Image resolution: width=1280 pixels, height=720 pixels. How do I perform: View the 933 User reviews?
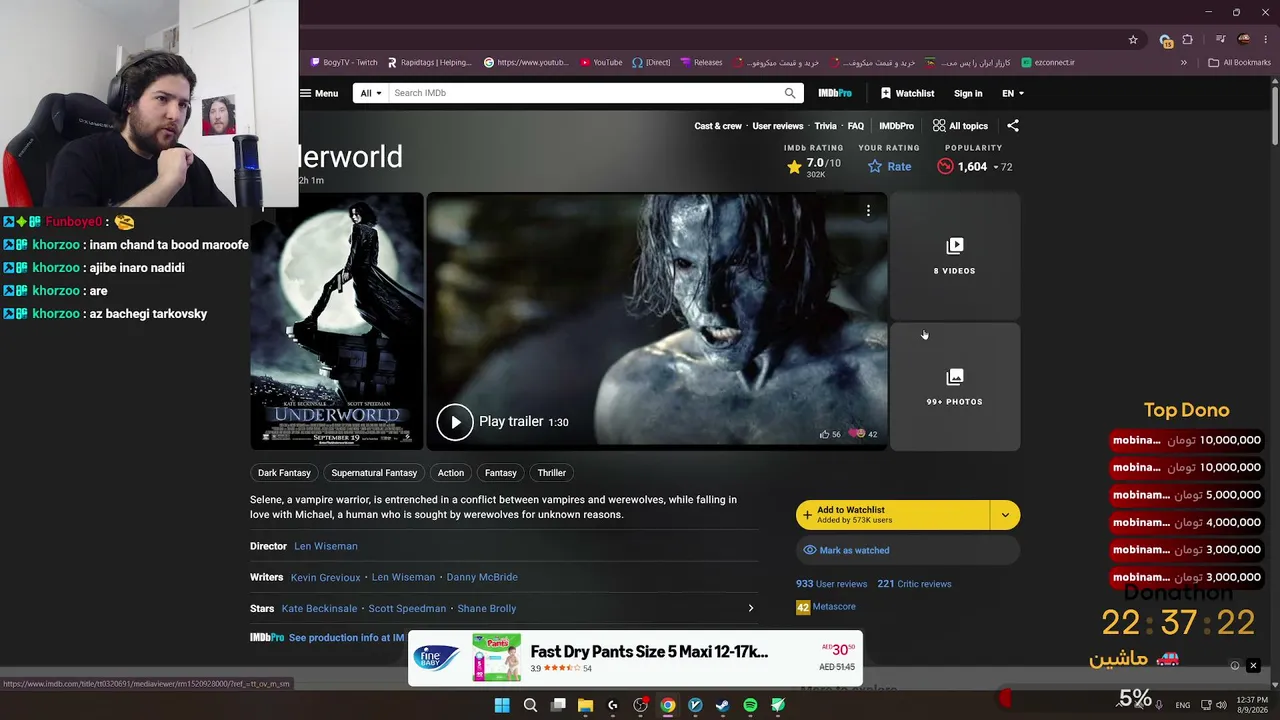point(831,584)
